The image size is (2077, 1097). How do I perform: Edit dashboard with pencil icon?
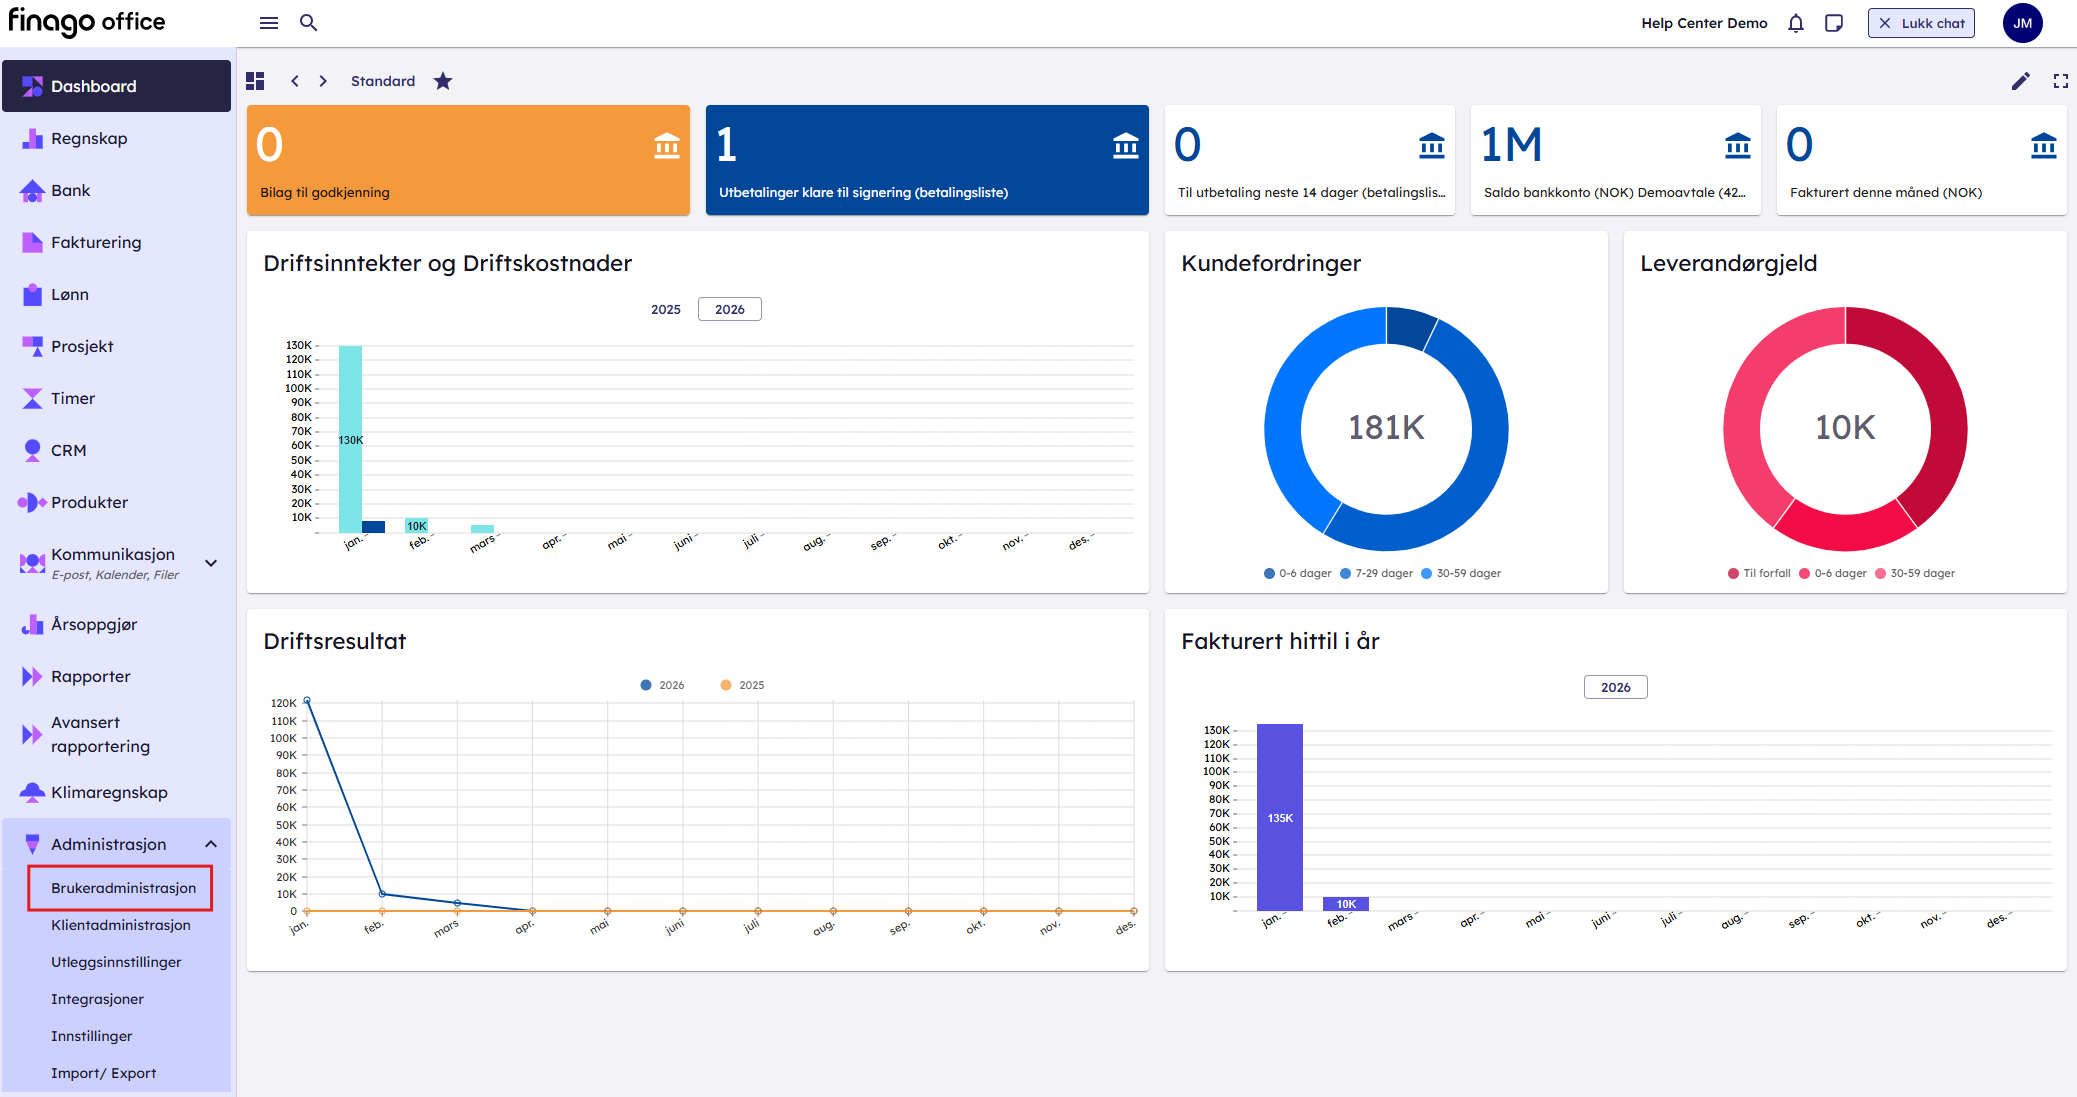coord(2020,81)
